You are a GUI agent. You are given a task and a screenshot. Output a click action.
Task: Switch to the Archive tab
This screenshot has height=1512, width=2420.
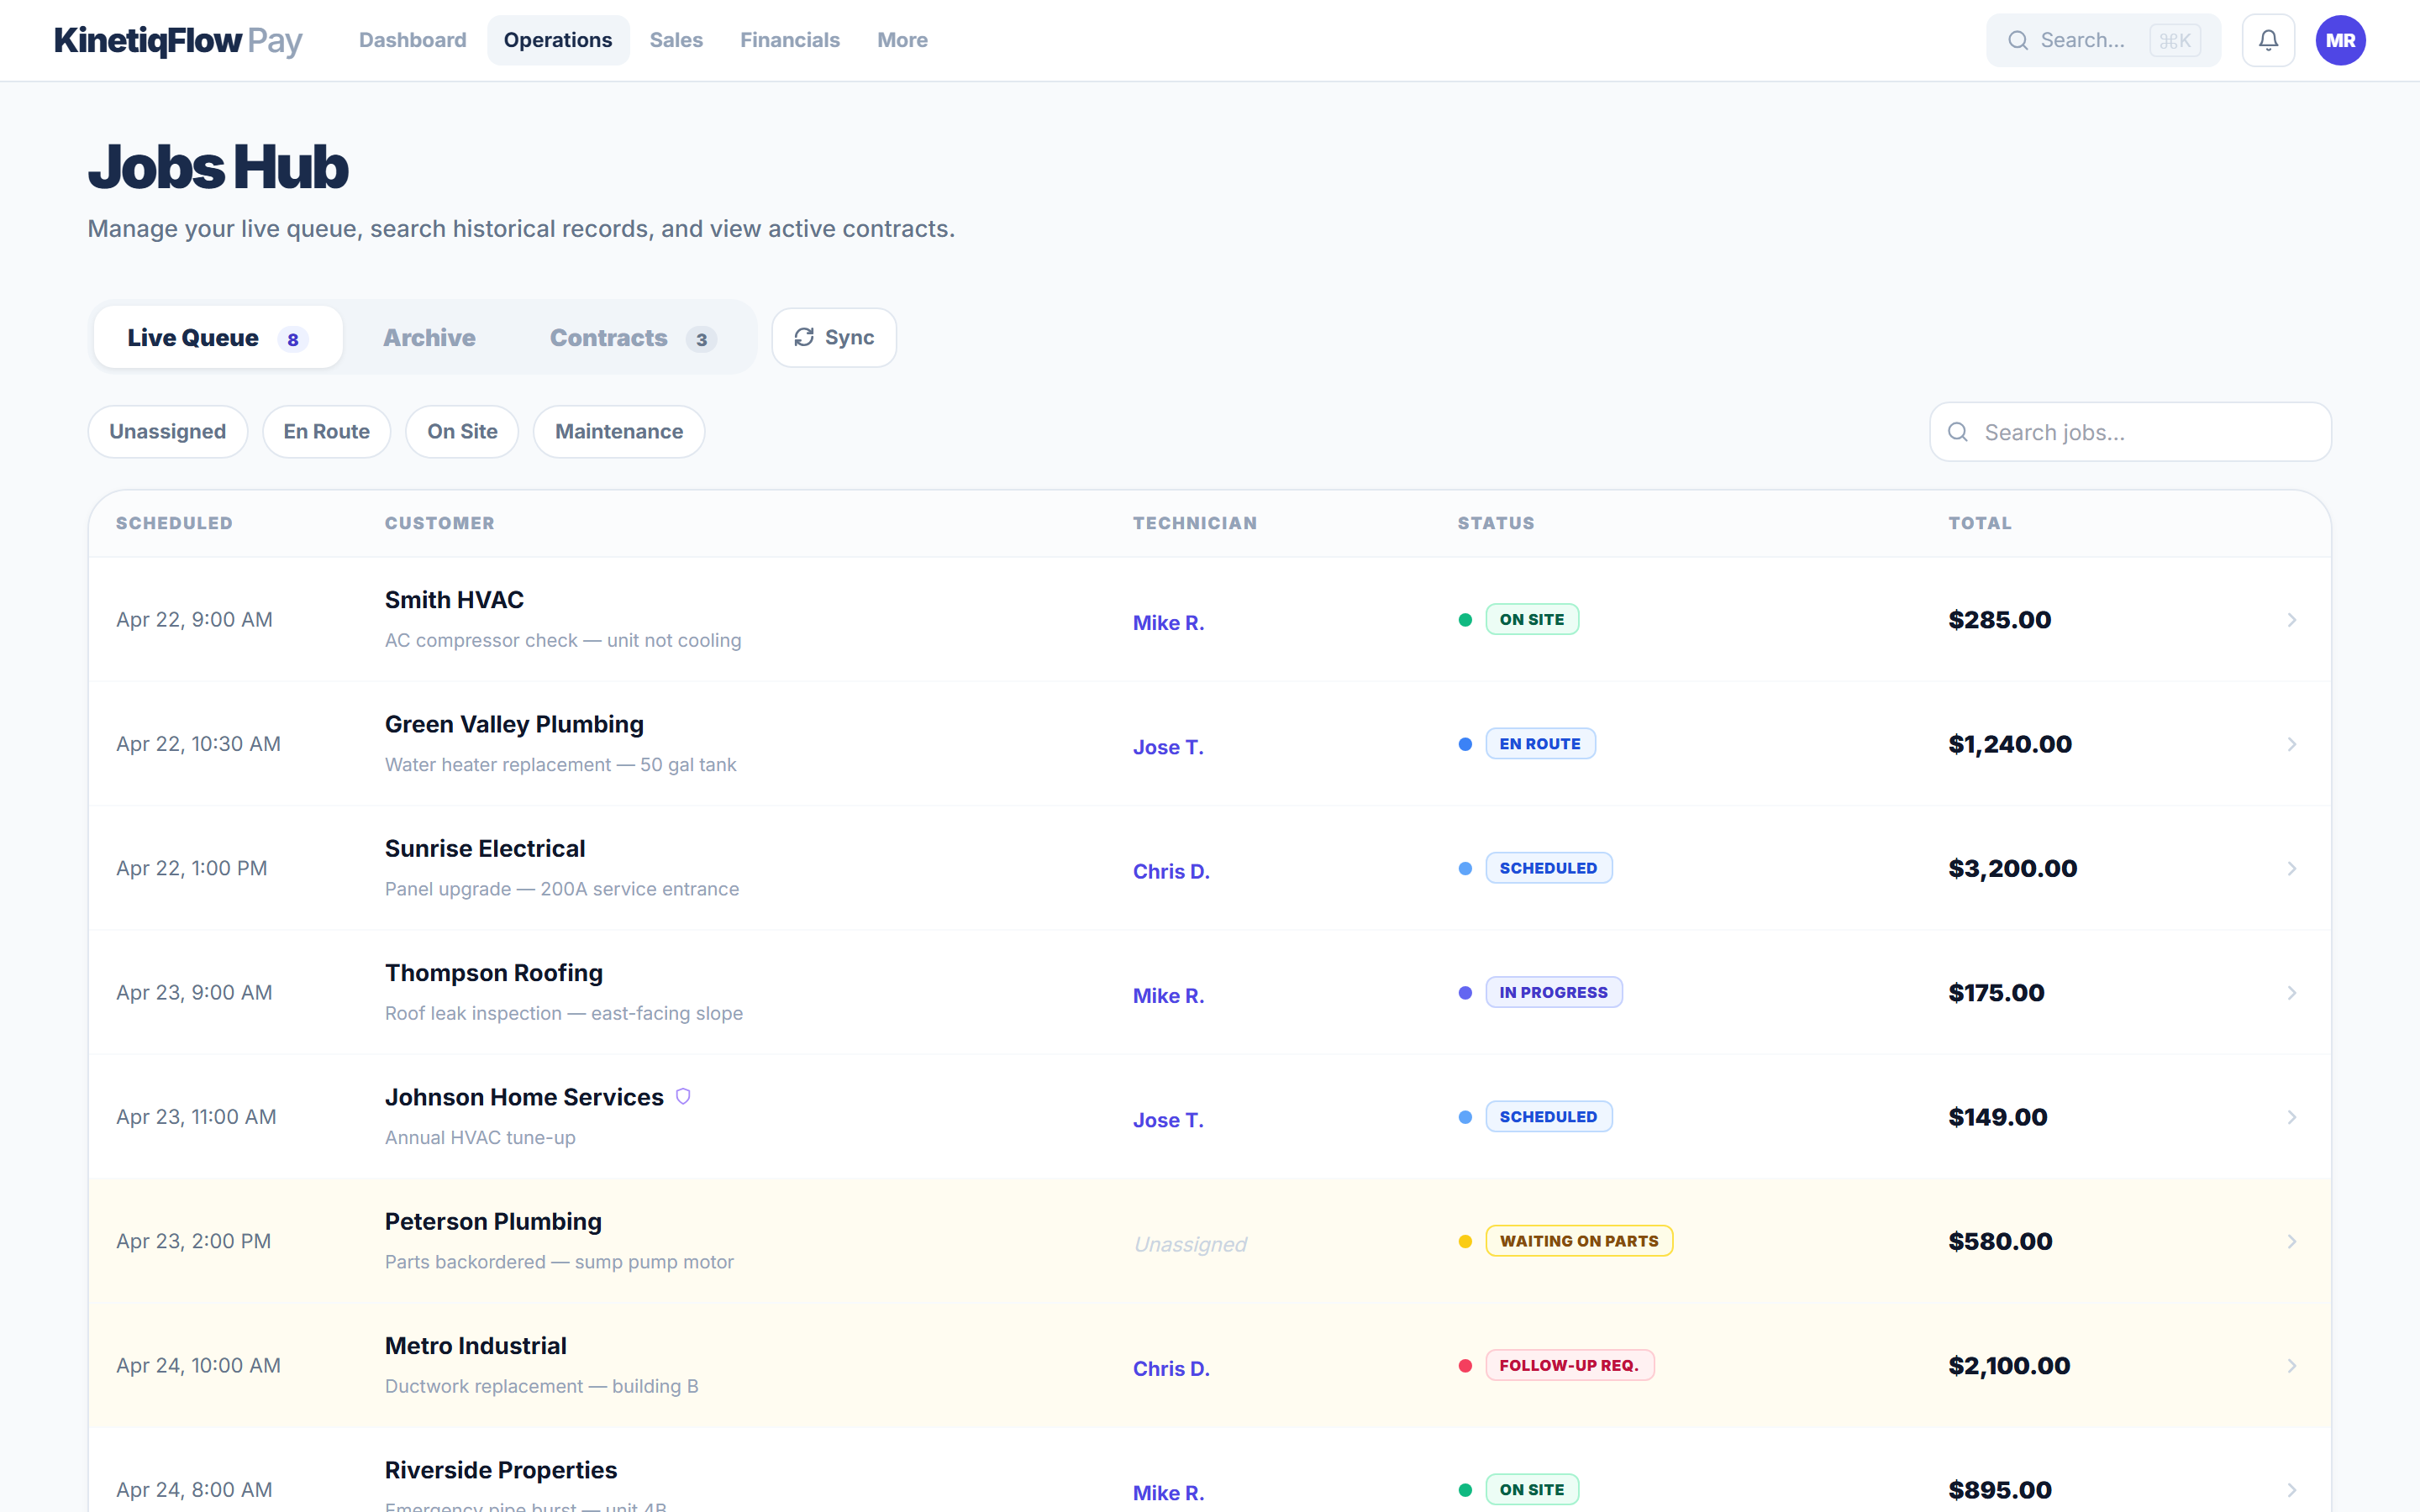(429, 337)
